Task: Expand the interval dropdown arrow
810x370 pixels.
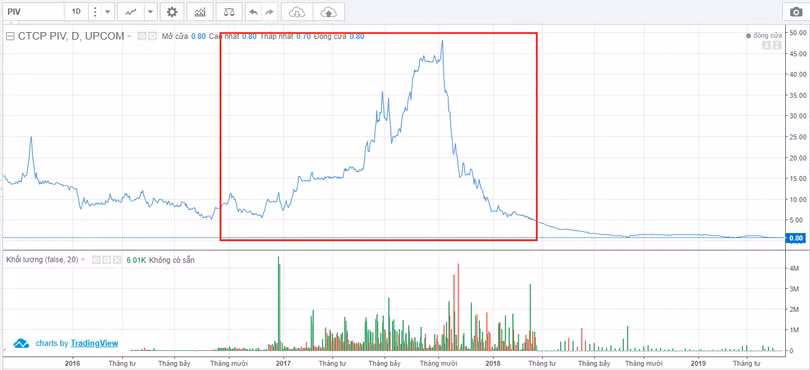Action: [x=107, y=11]
